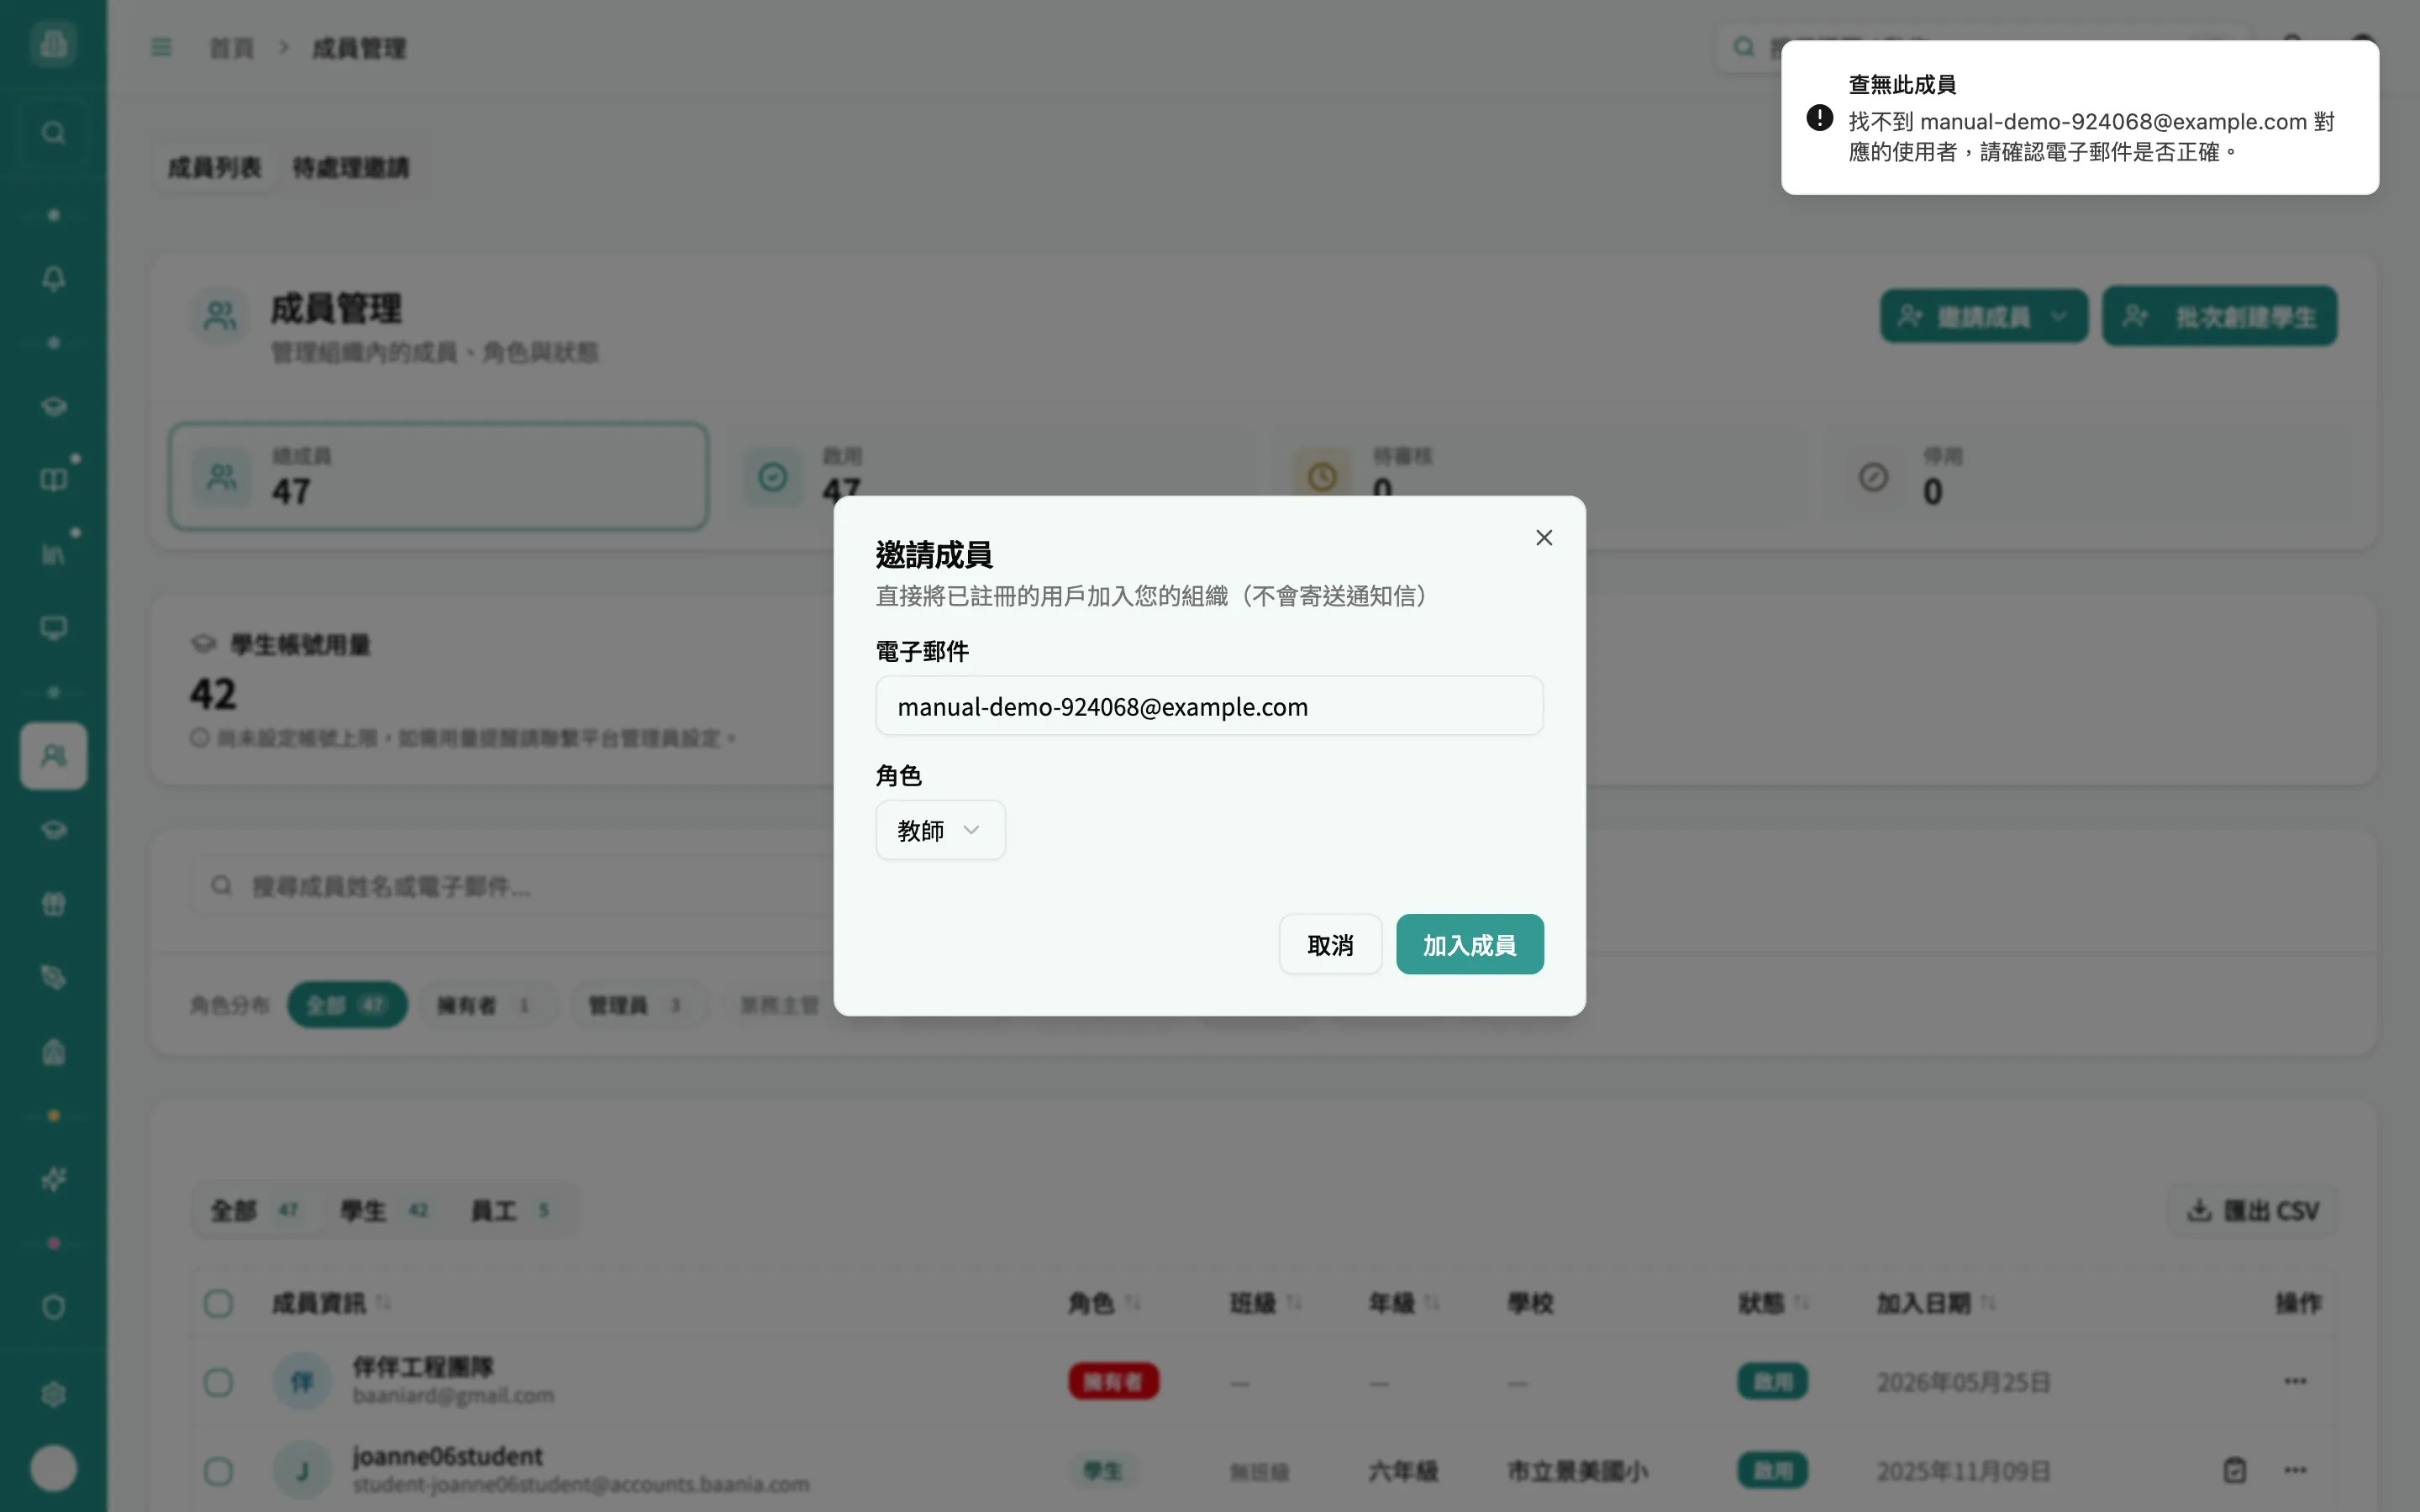2420x1512 pixels.
Task: Open the library books icon in sidebar
Action: (x=53, y=554)
